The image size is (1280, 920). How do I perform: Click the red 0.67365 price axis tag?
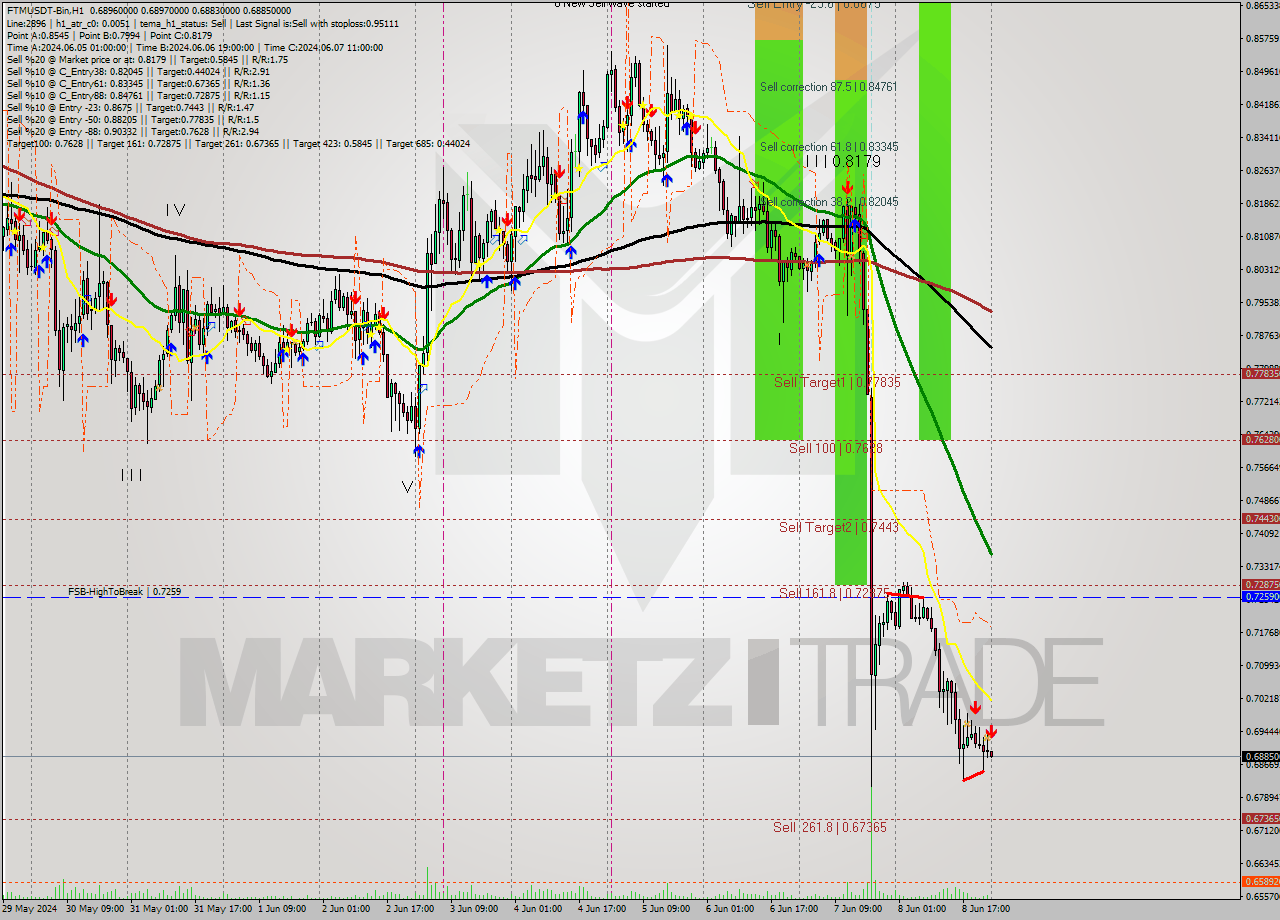click(1260, 818)
